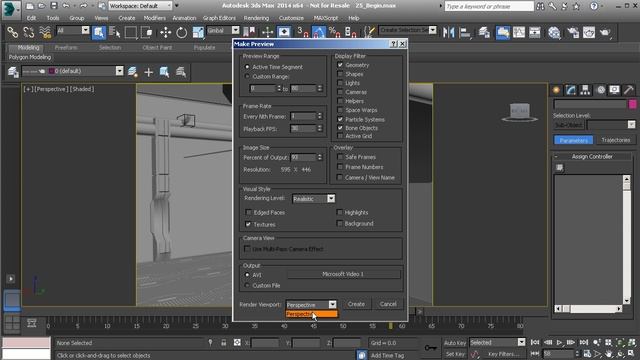This screenshot has width=640, height=360.
Task: Open layer 0 (default) dropdown
Action: [x=119, y=71]
